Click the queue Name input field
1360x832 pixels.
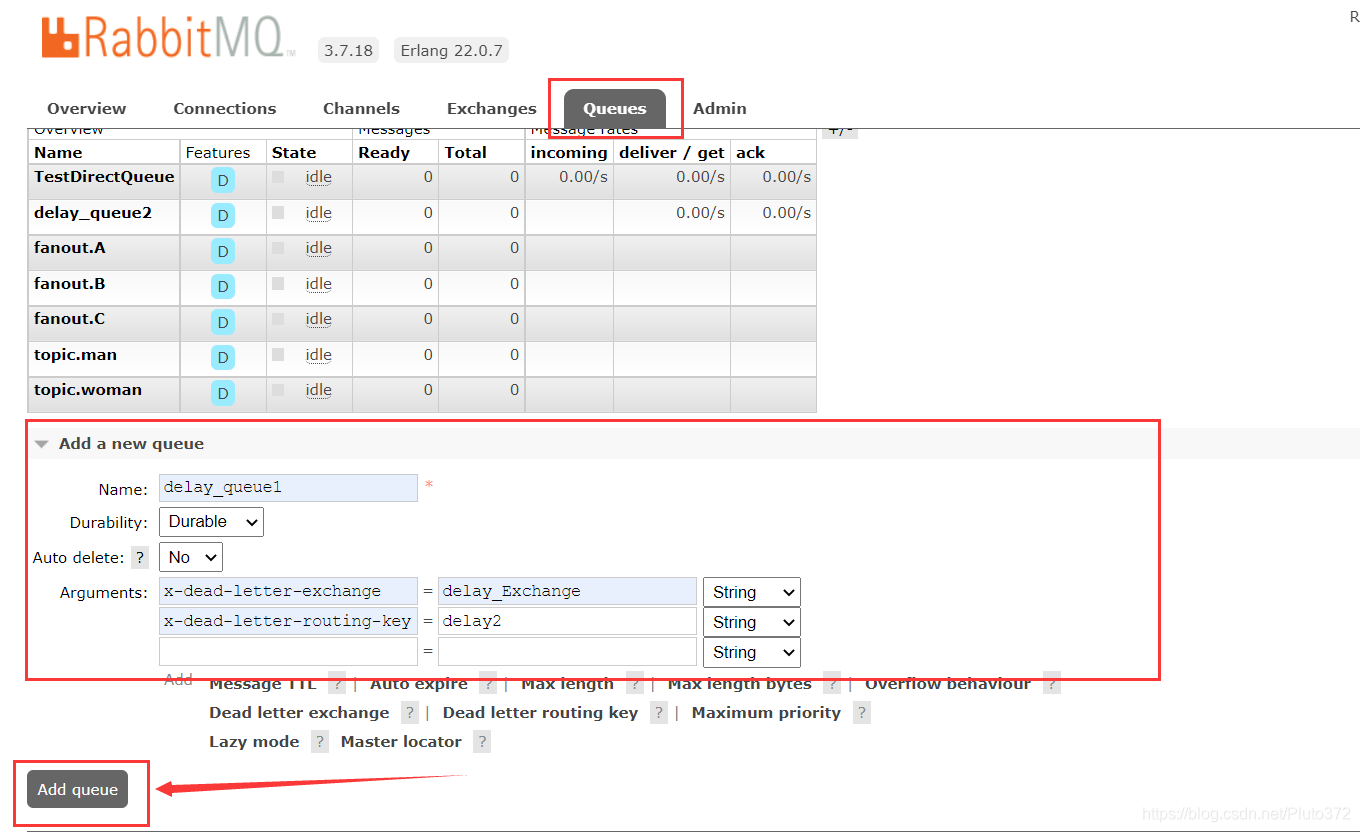coord(288,488)
